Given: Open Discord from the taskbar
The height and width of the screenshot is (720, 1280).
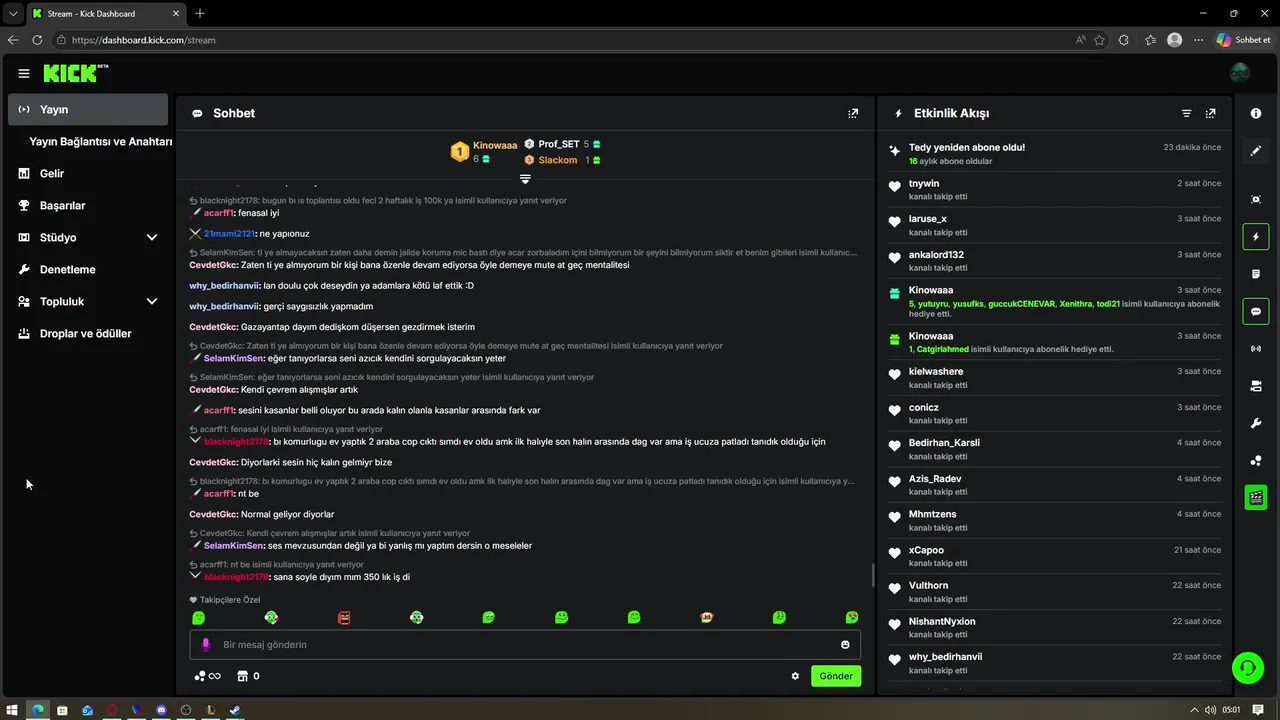Looking at the screenshot, I should click(161, 710).
